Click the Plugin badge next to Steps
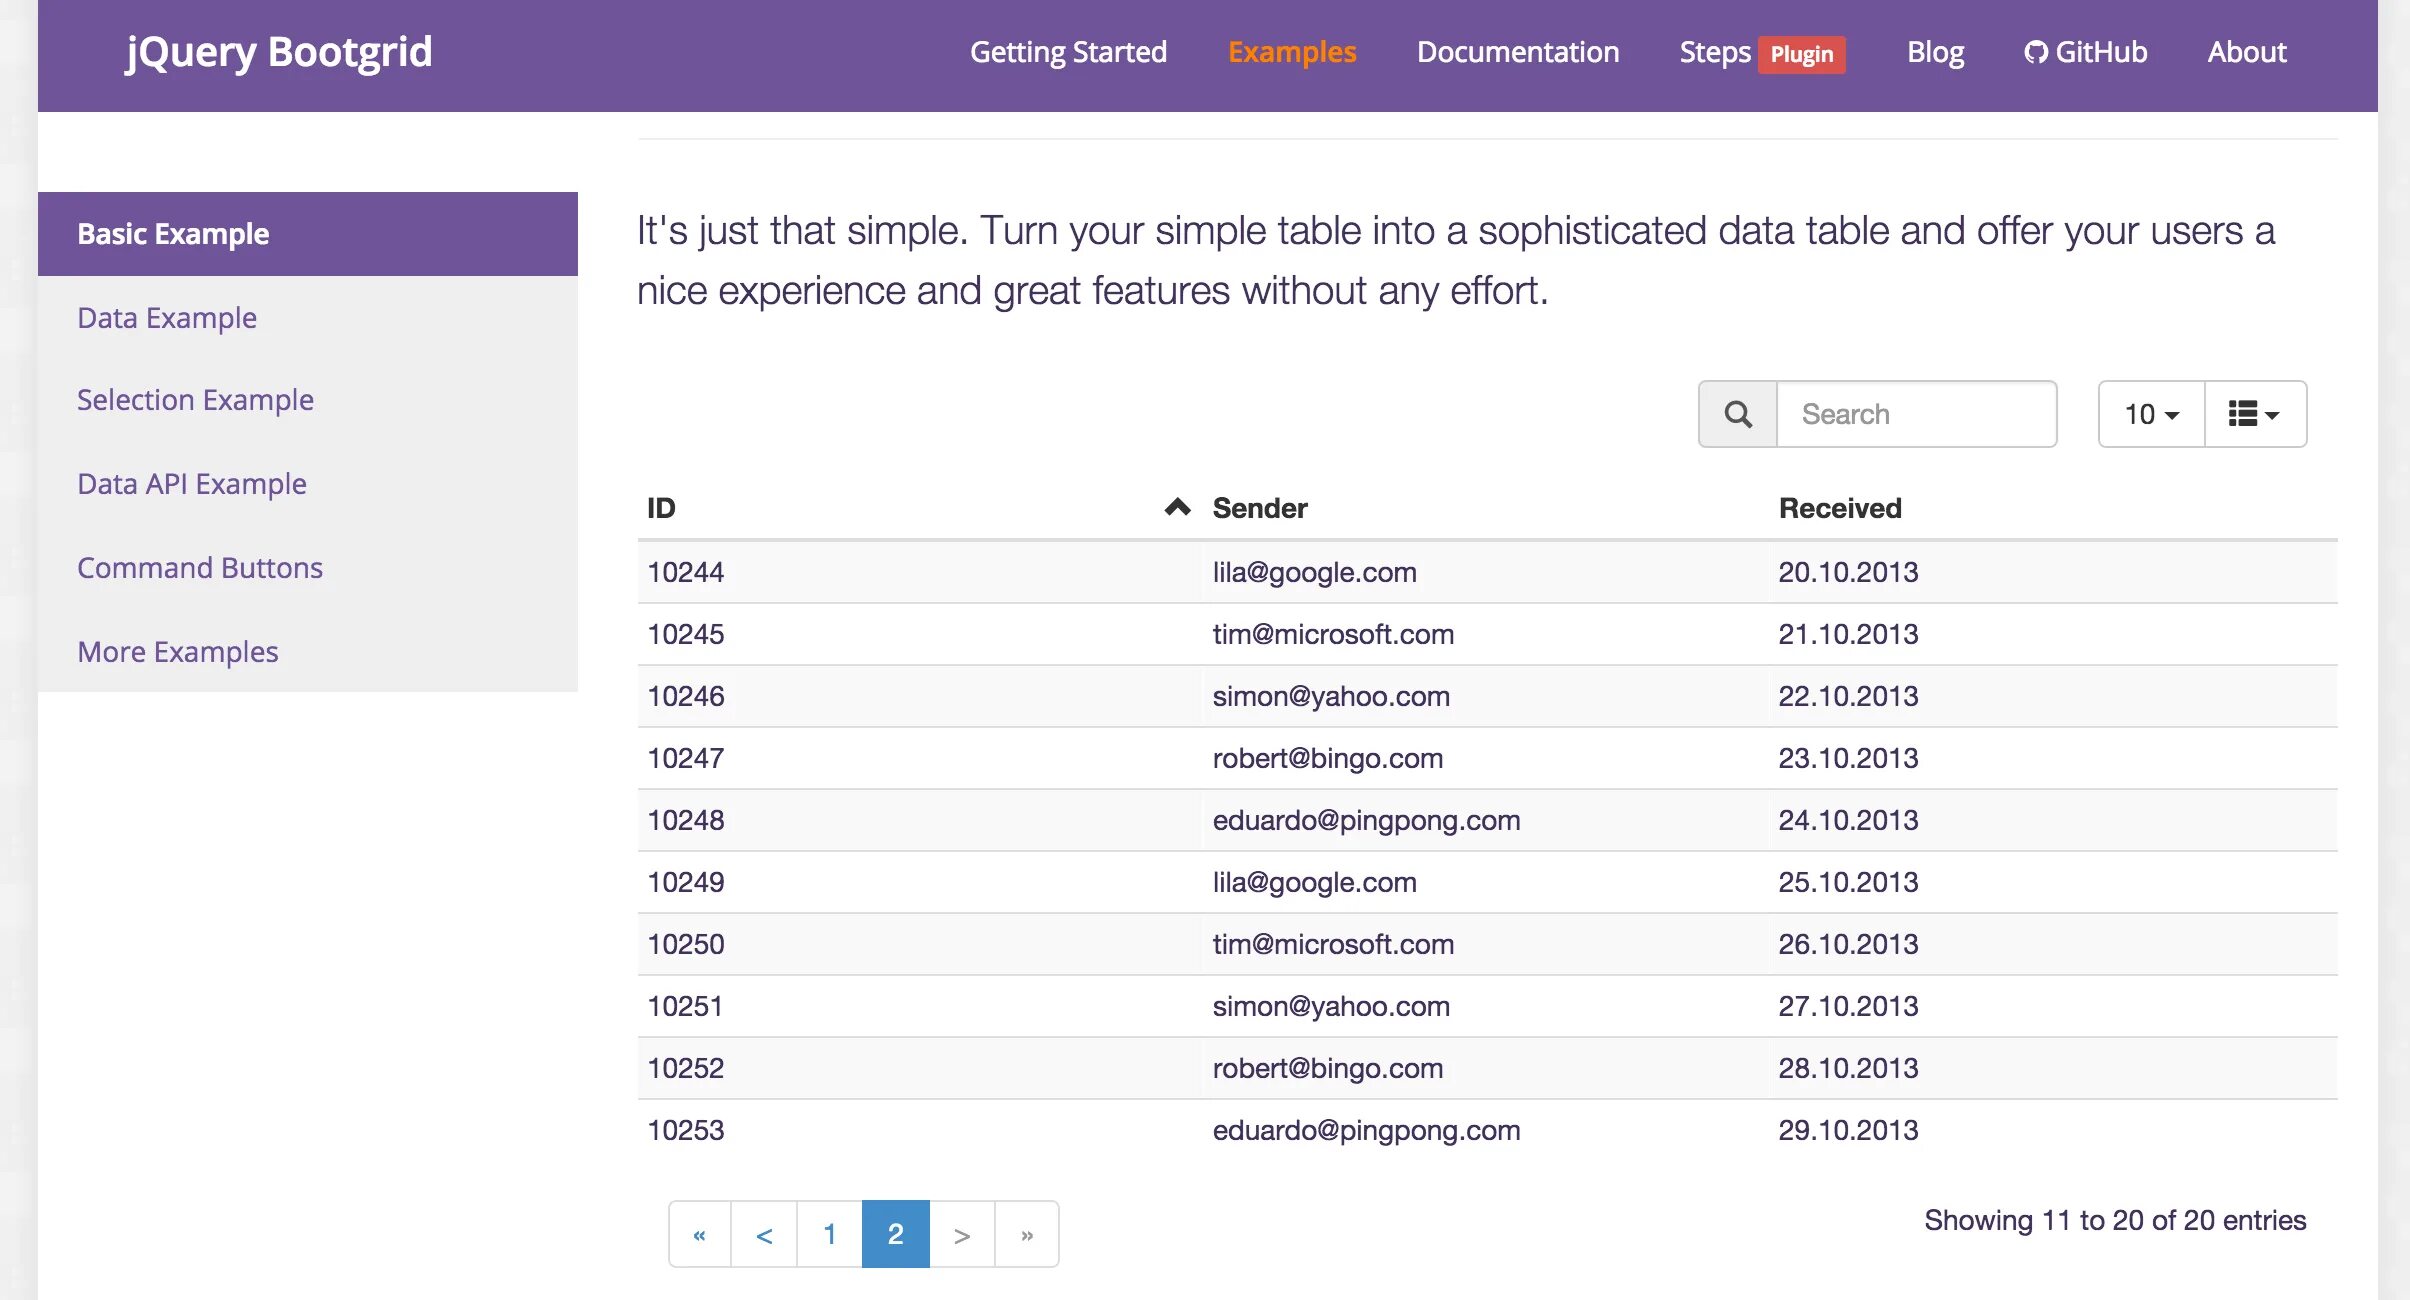The height and width of the screenshot is (1300, 2410). click(1801, 54)
